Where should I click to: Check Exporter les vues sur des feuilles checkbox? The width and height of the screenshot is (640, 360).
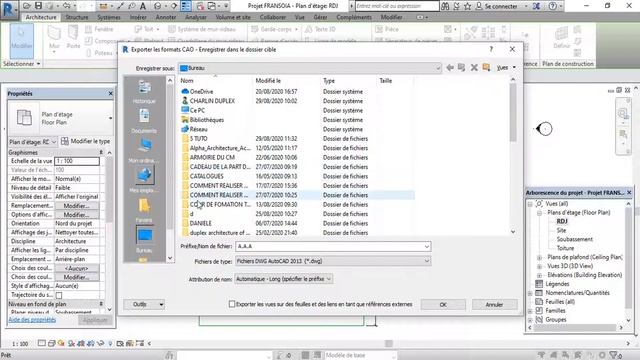point(232,304)
